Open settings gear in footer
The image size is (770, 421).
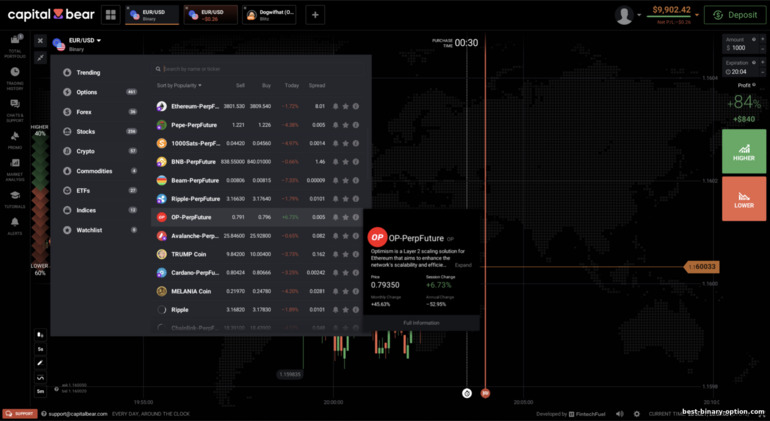[x=636, y=414]
